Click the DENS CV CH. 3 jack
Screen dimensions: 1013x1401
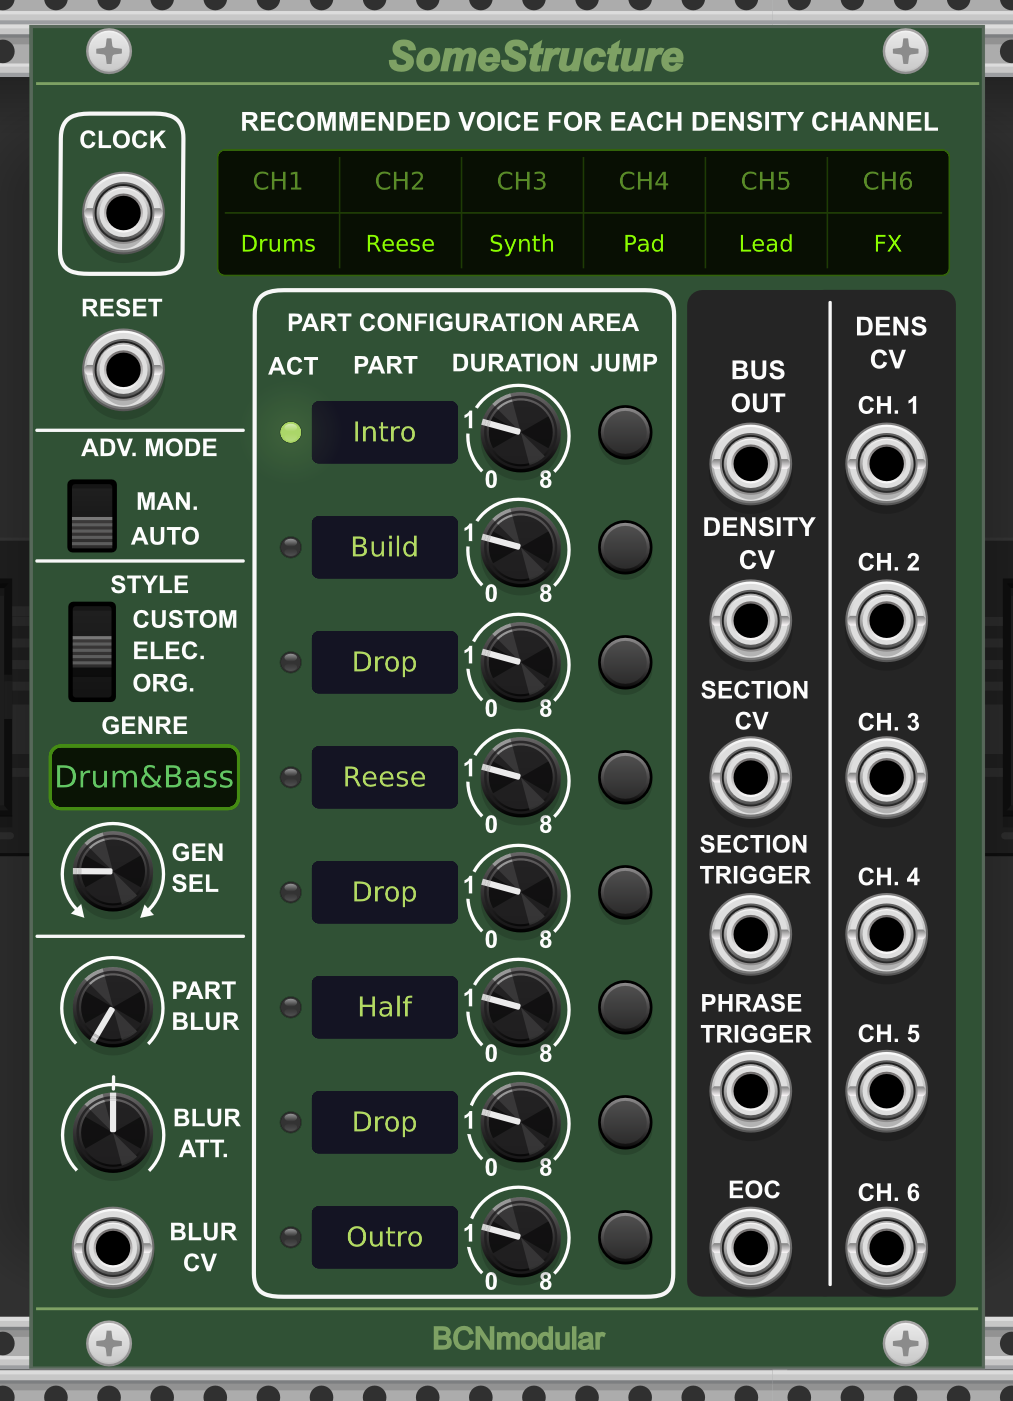tap(886, 777)
